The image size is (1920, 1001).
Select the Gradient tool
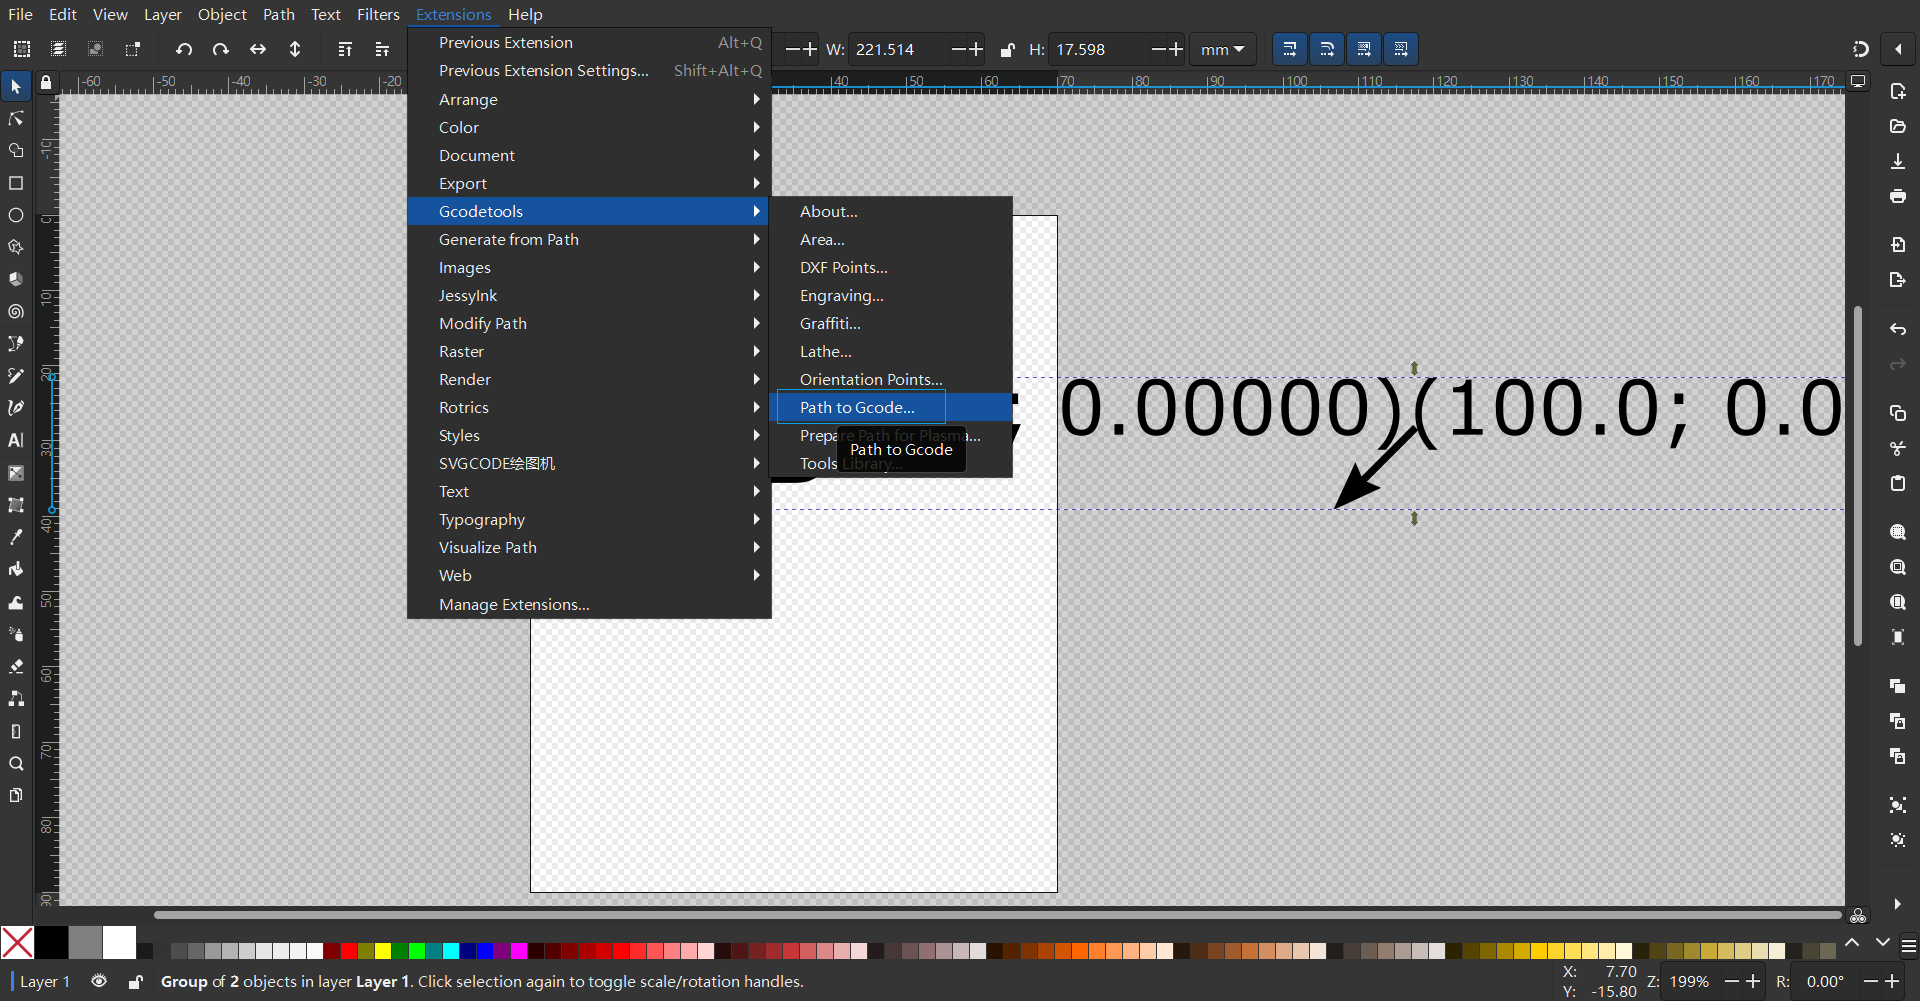16,473
